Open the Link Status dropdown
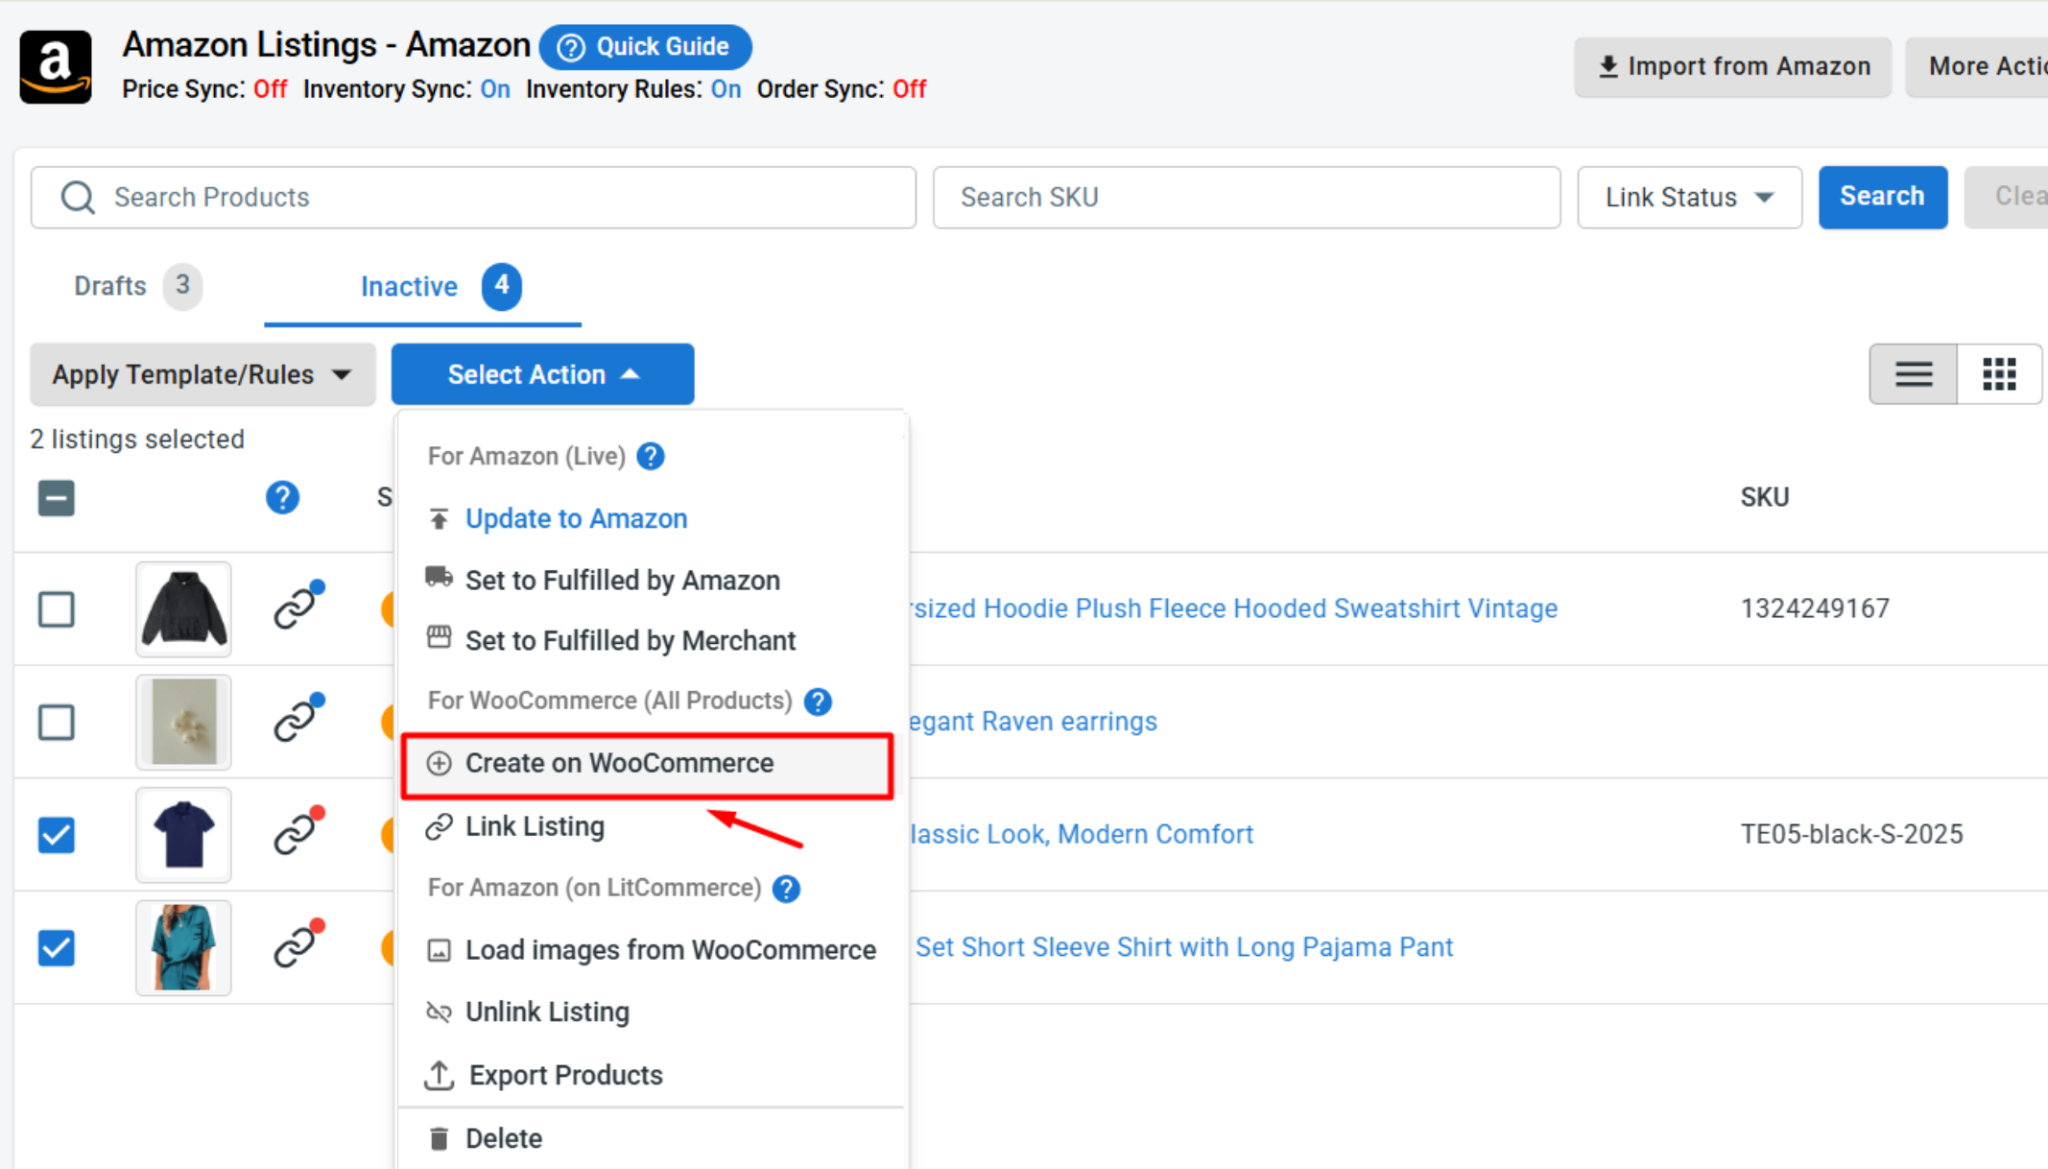Viewport: 2048px width, 1169px height. point(1689,197)
